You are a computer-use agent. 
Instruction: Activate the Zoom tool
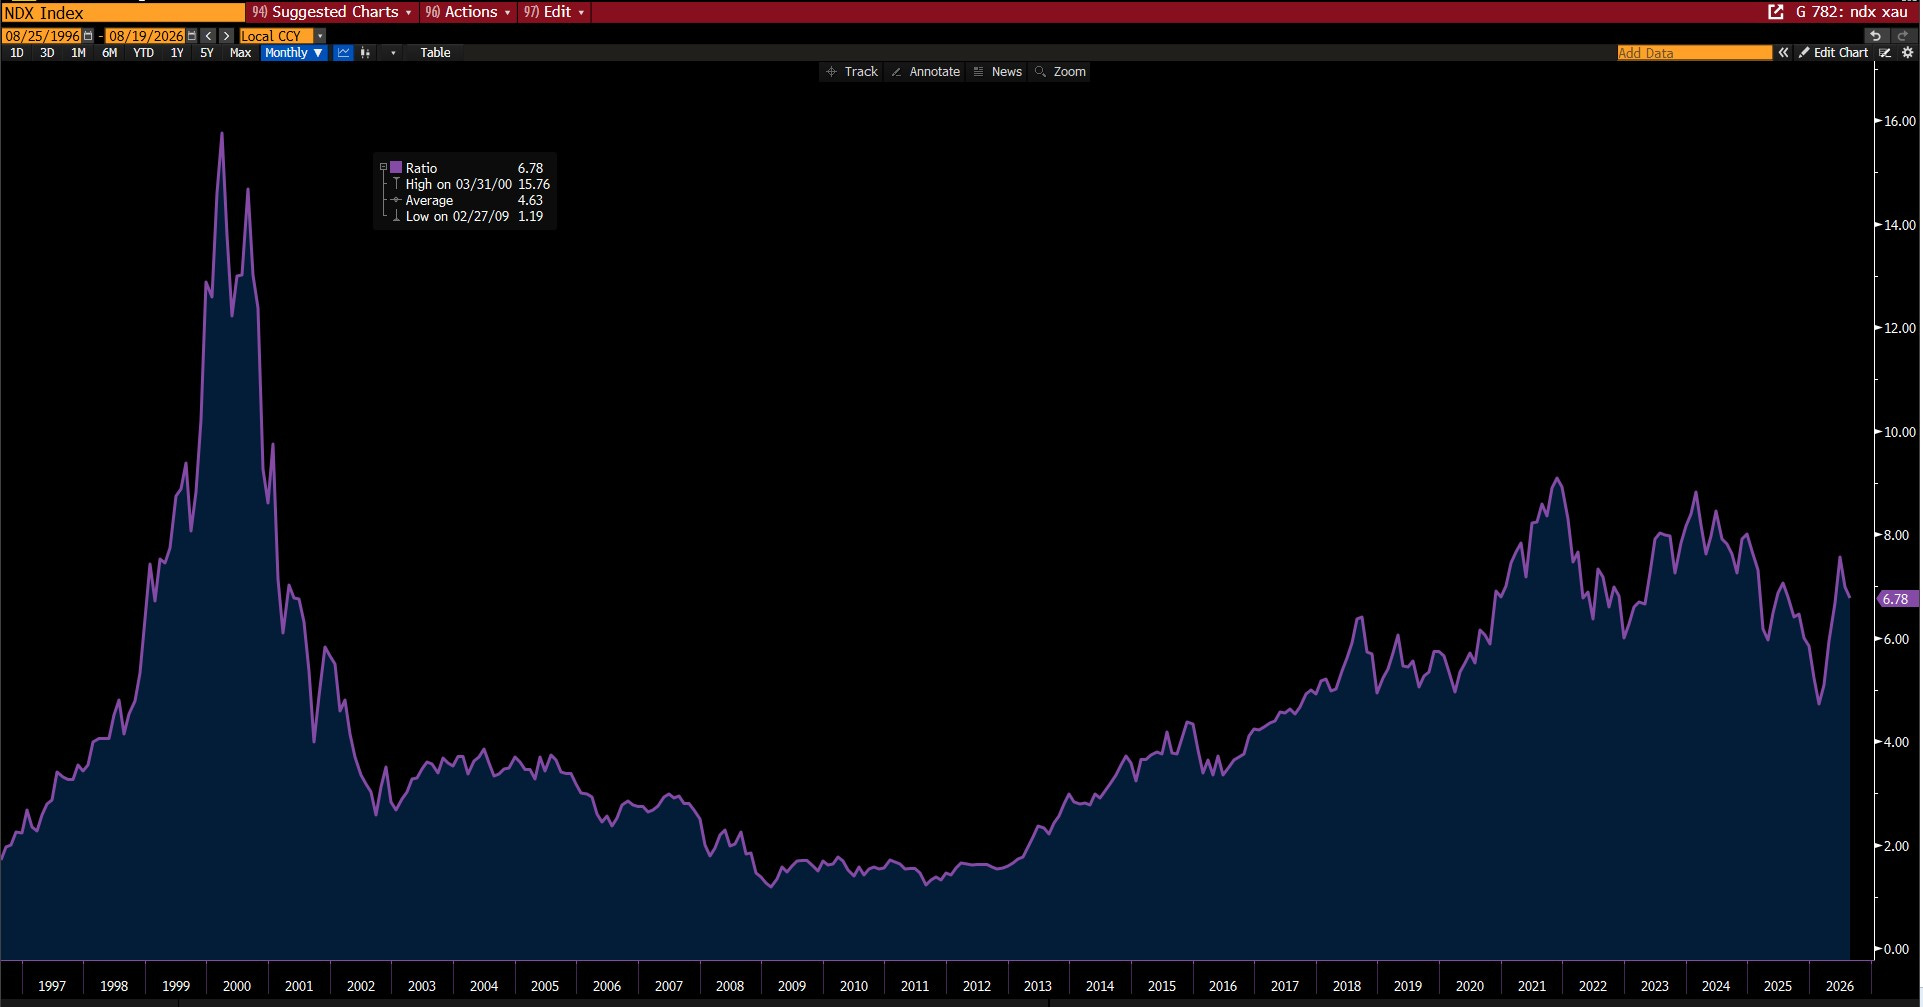(1060, 72)
